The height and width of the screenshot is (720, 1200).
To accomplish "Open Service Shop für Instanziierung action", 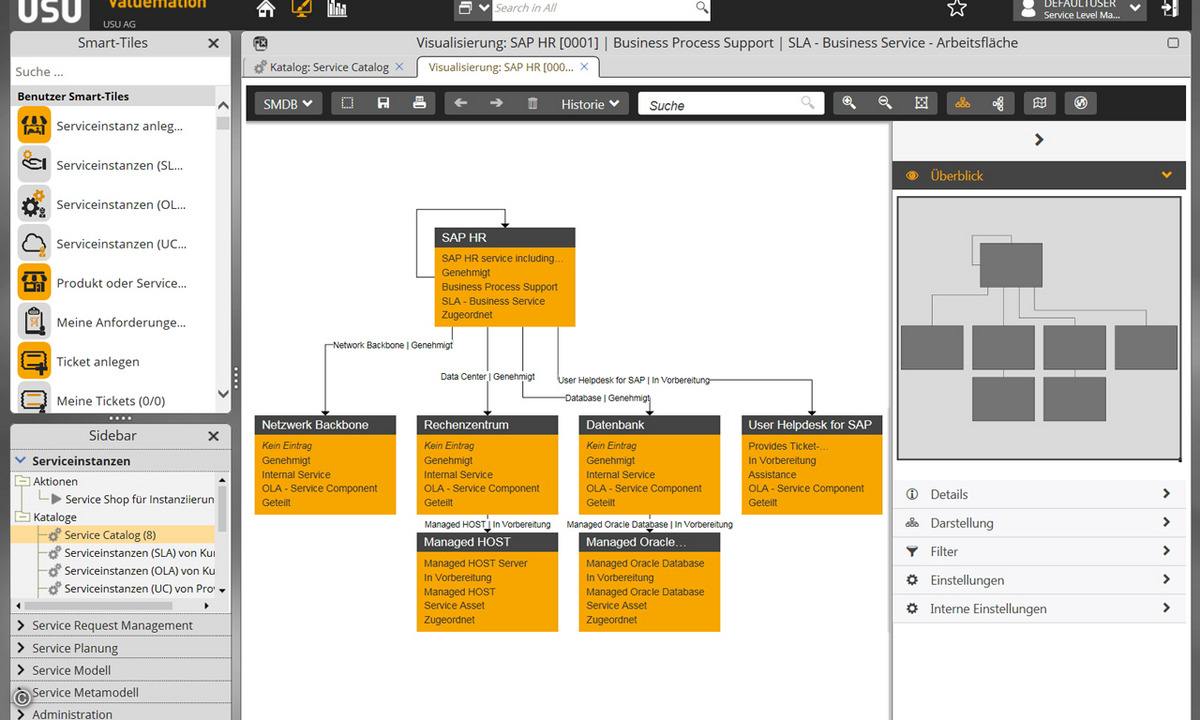I will (x=139, y=499).
